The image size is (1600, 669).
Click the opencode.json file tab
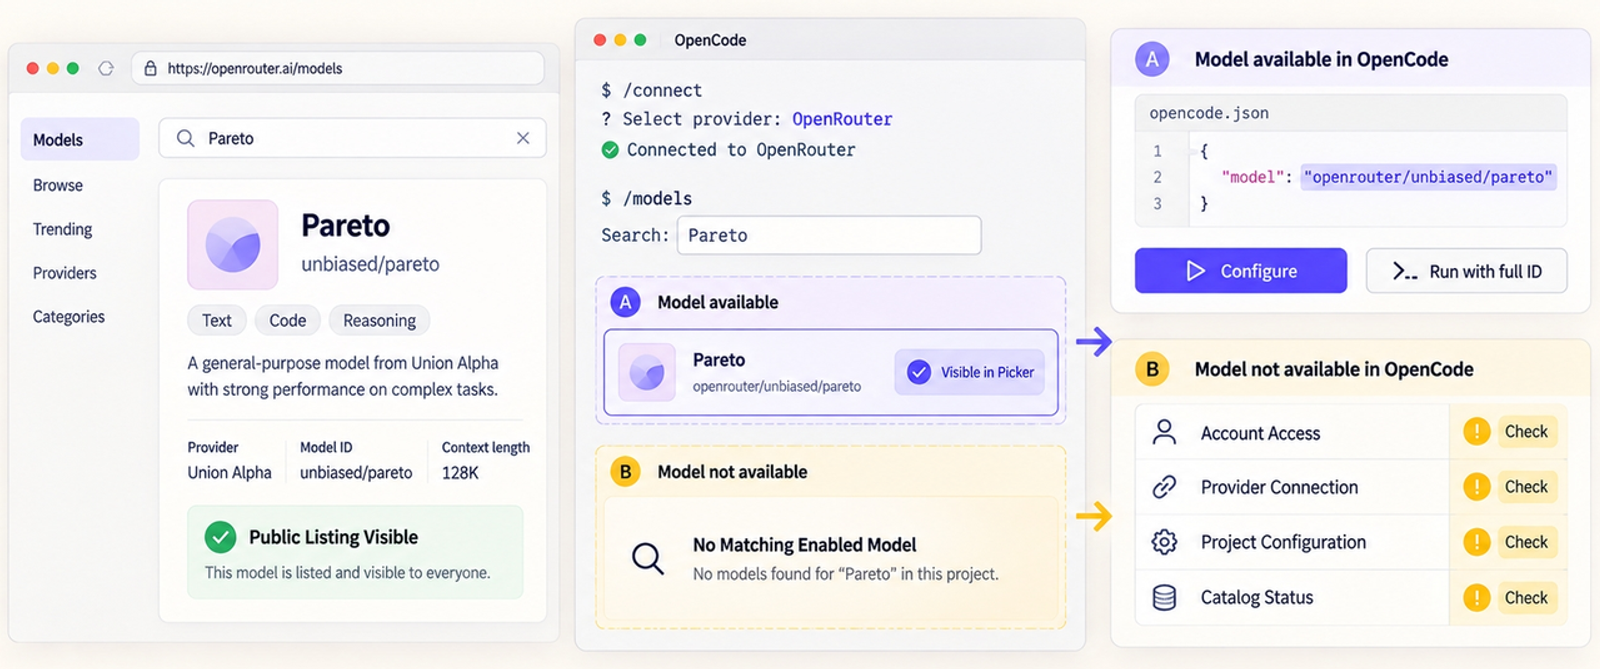click(1209, 113)
